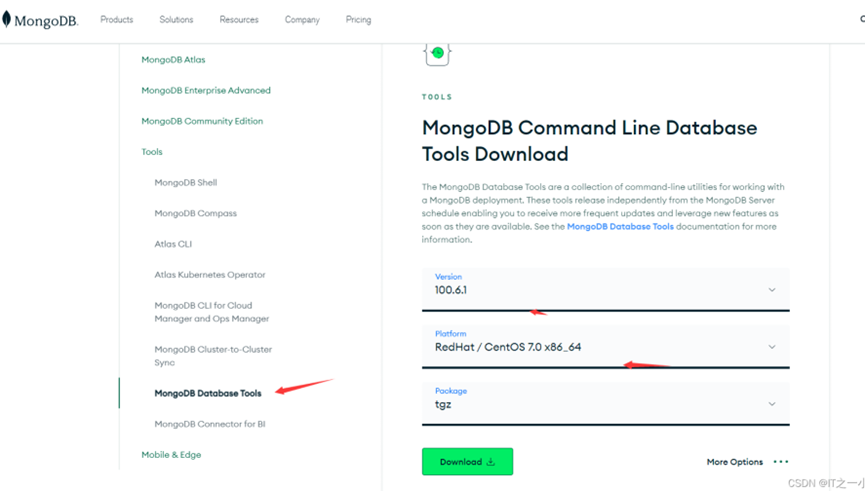
Task: Select MongoDB Database Tools sidebar item
Action: (x=208, y=393)
